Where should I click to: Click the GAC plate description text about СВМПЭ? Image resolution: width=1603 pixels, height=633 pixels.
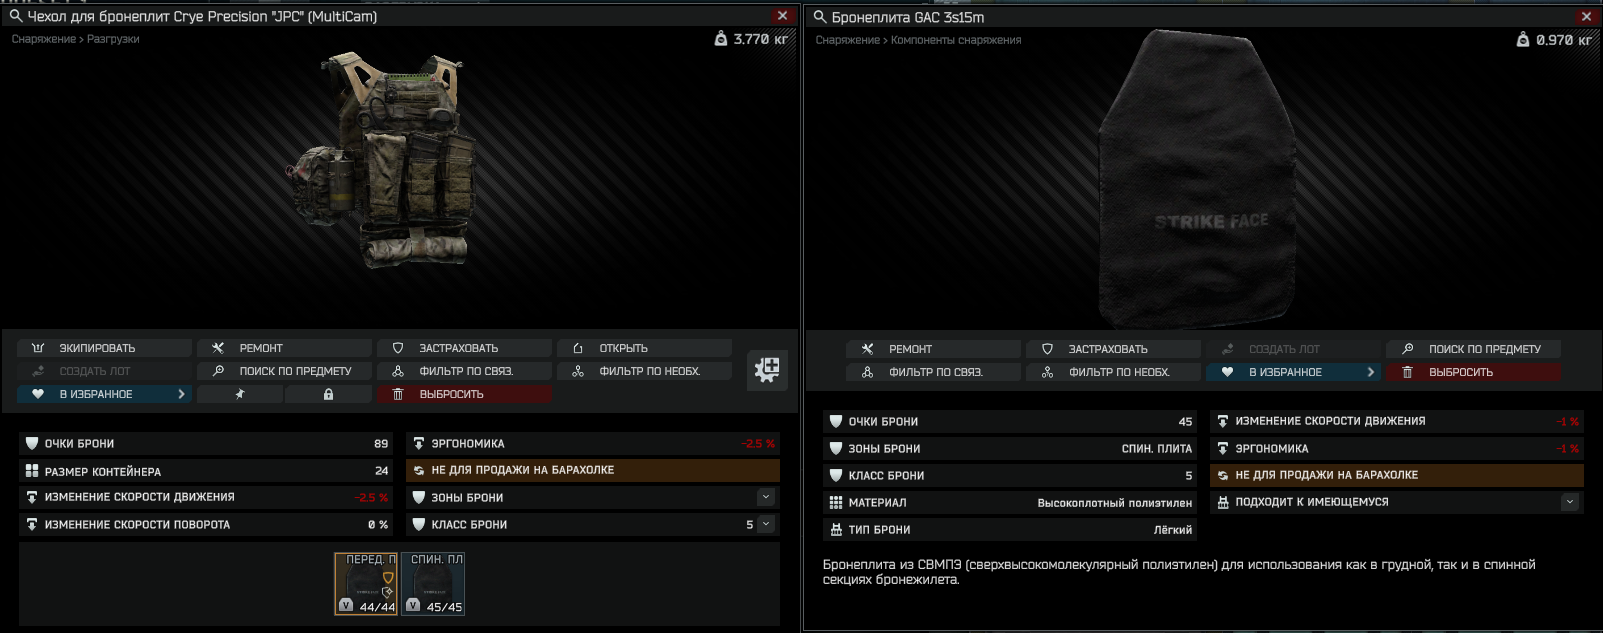coord(1179,572)
